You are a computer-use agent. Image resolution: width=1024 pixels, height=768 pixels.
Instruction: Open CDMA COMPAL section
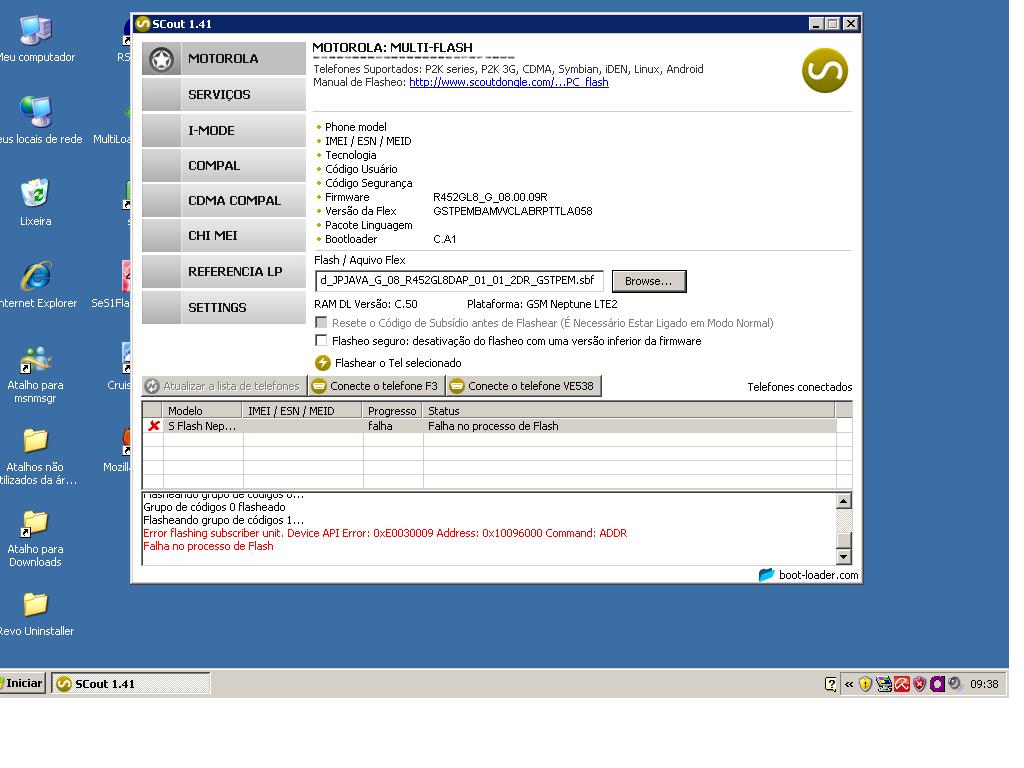(223, 201)
